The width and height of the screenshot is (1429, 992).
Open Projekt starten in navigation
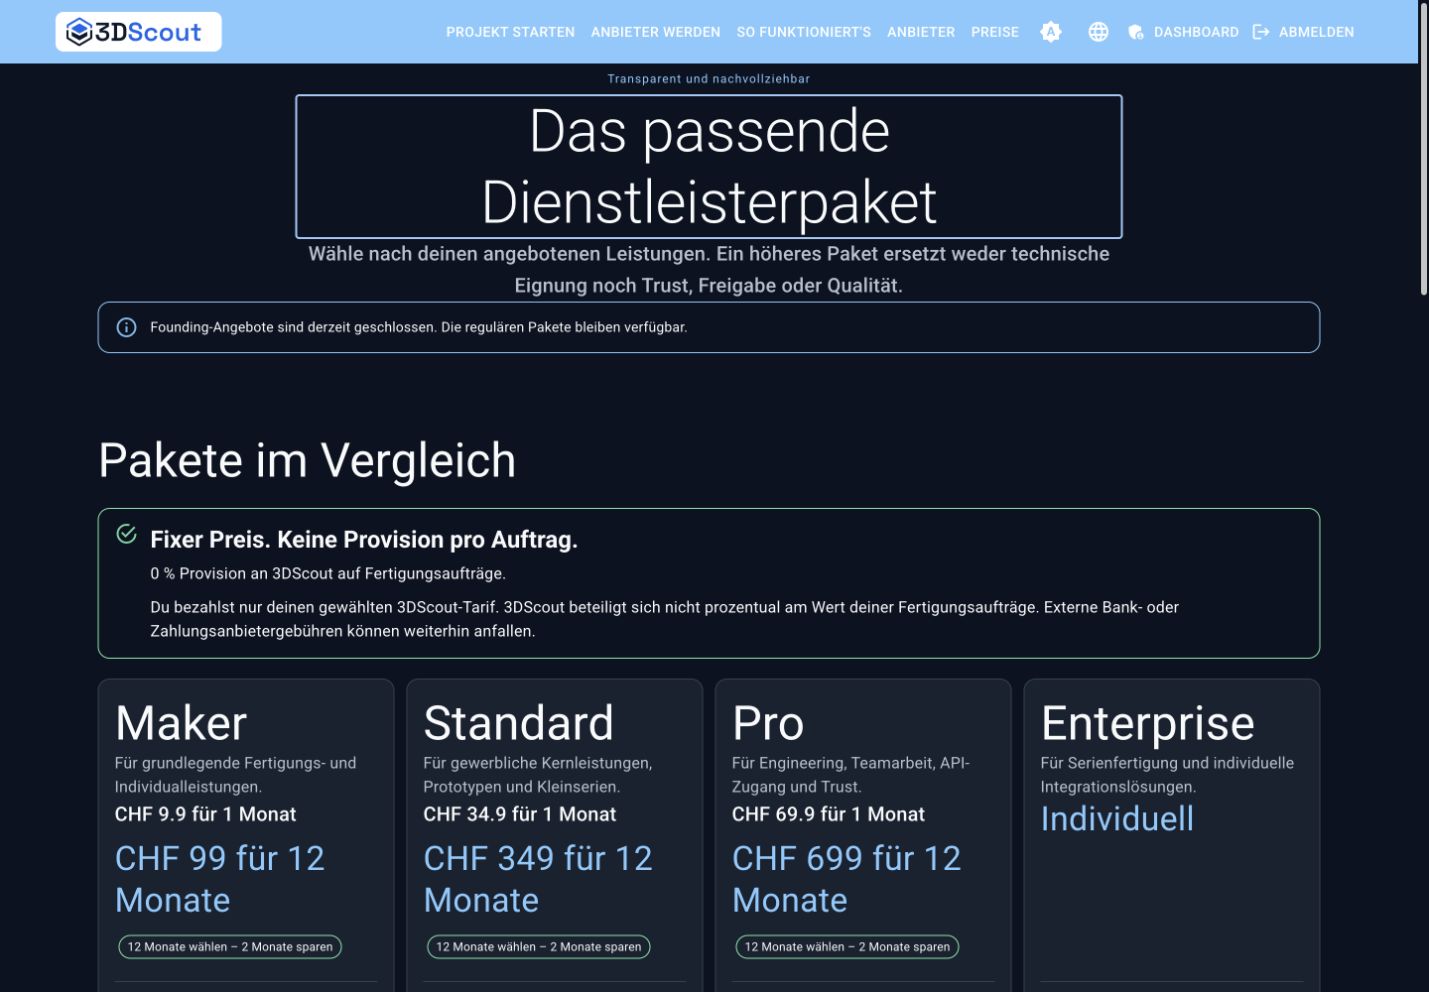point(510,32)
